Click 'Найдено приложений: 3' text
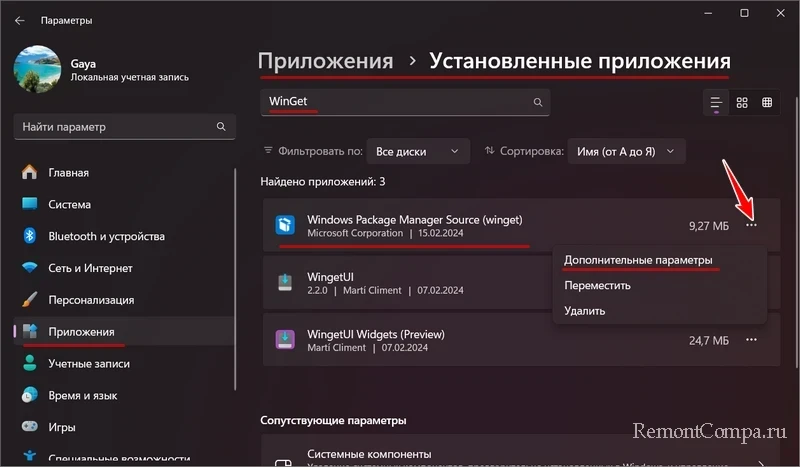Image resolution: width=800 pixels, height=467 pixels. (x=323, y=182)
